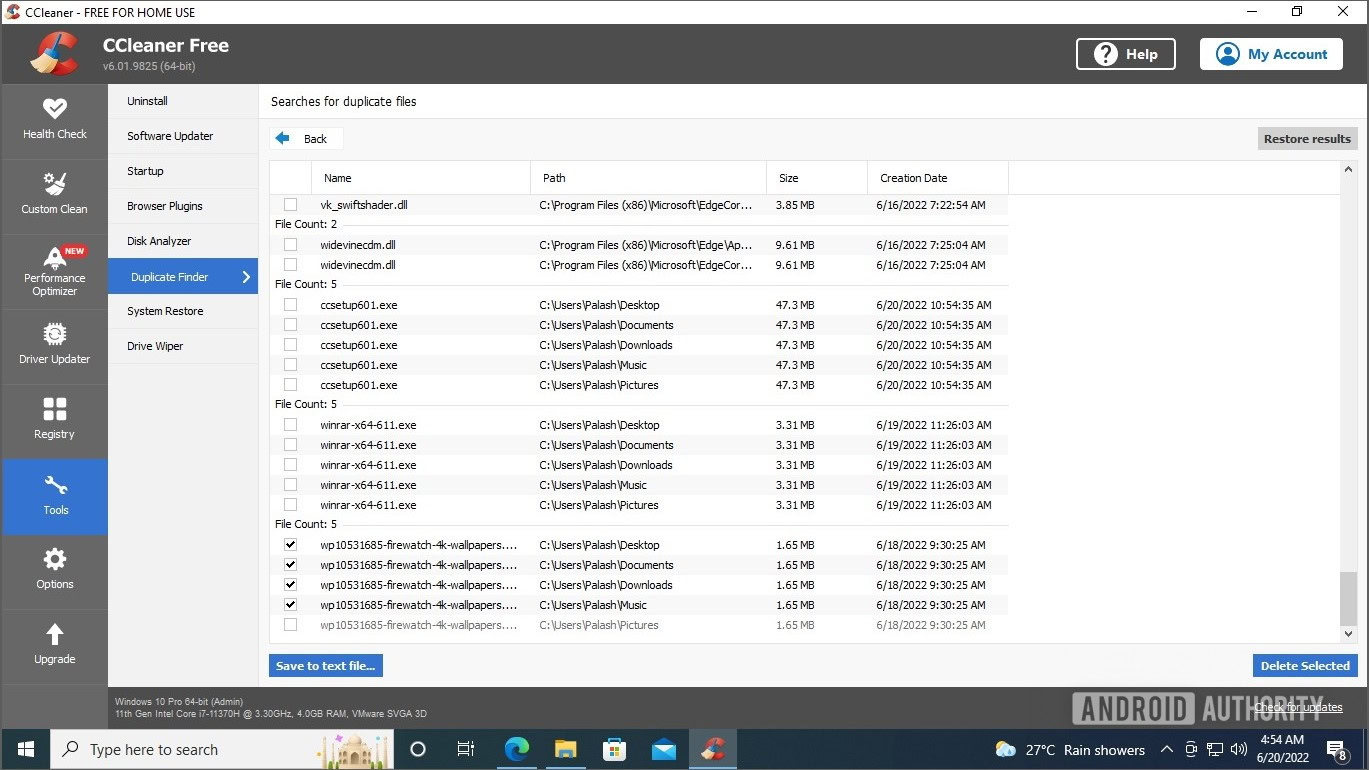
Task: Select the Custom Clean broom icon
Action: point(54,184)
